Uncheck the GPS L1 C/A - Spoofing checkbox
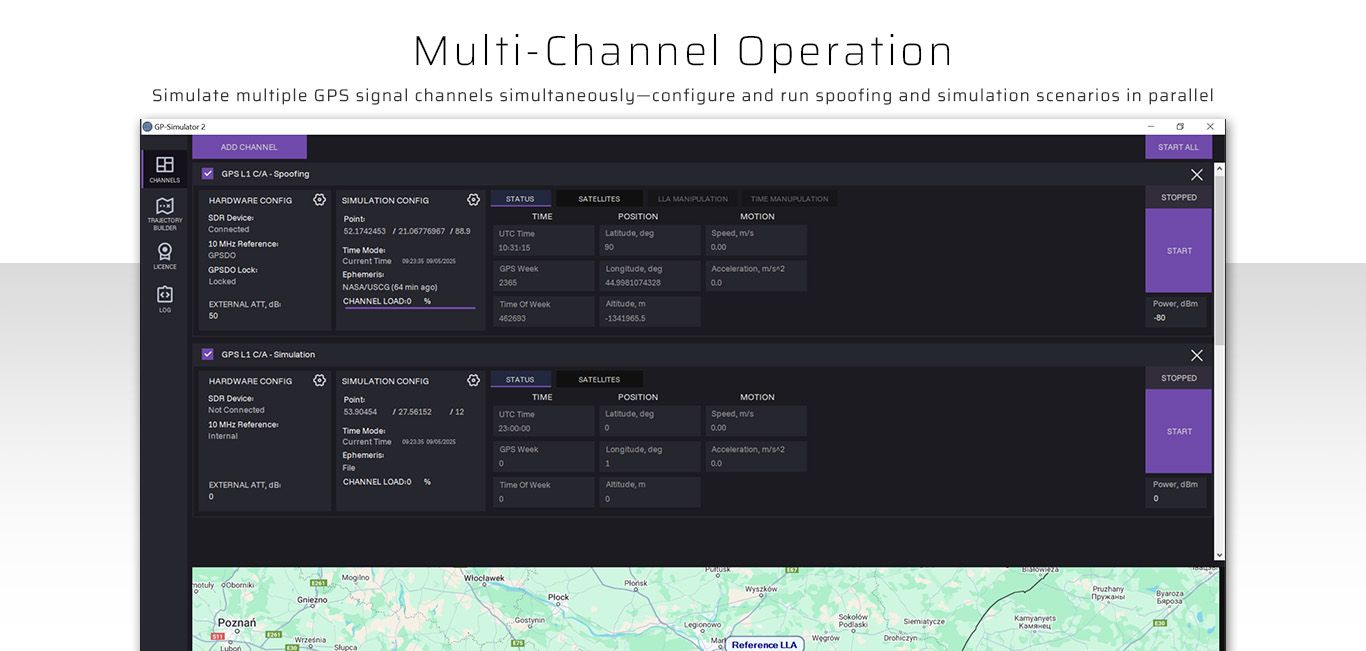The image size is (1366, 651). (208, 174)
